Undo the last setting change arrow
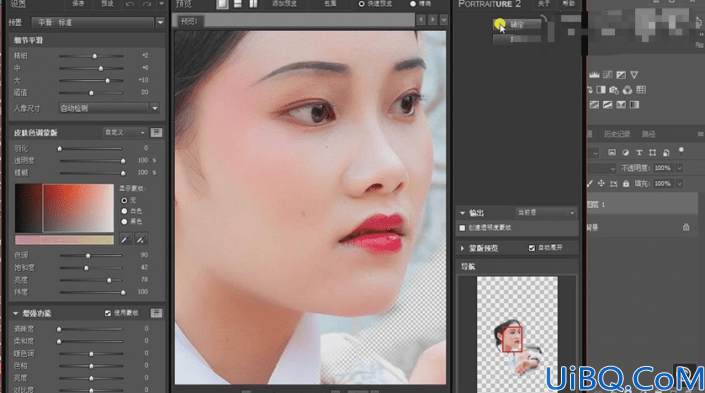The width and height of the screenshot is (705, 393). (130, 4)
